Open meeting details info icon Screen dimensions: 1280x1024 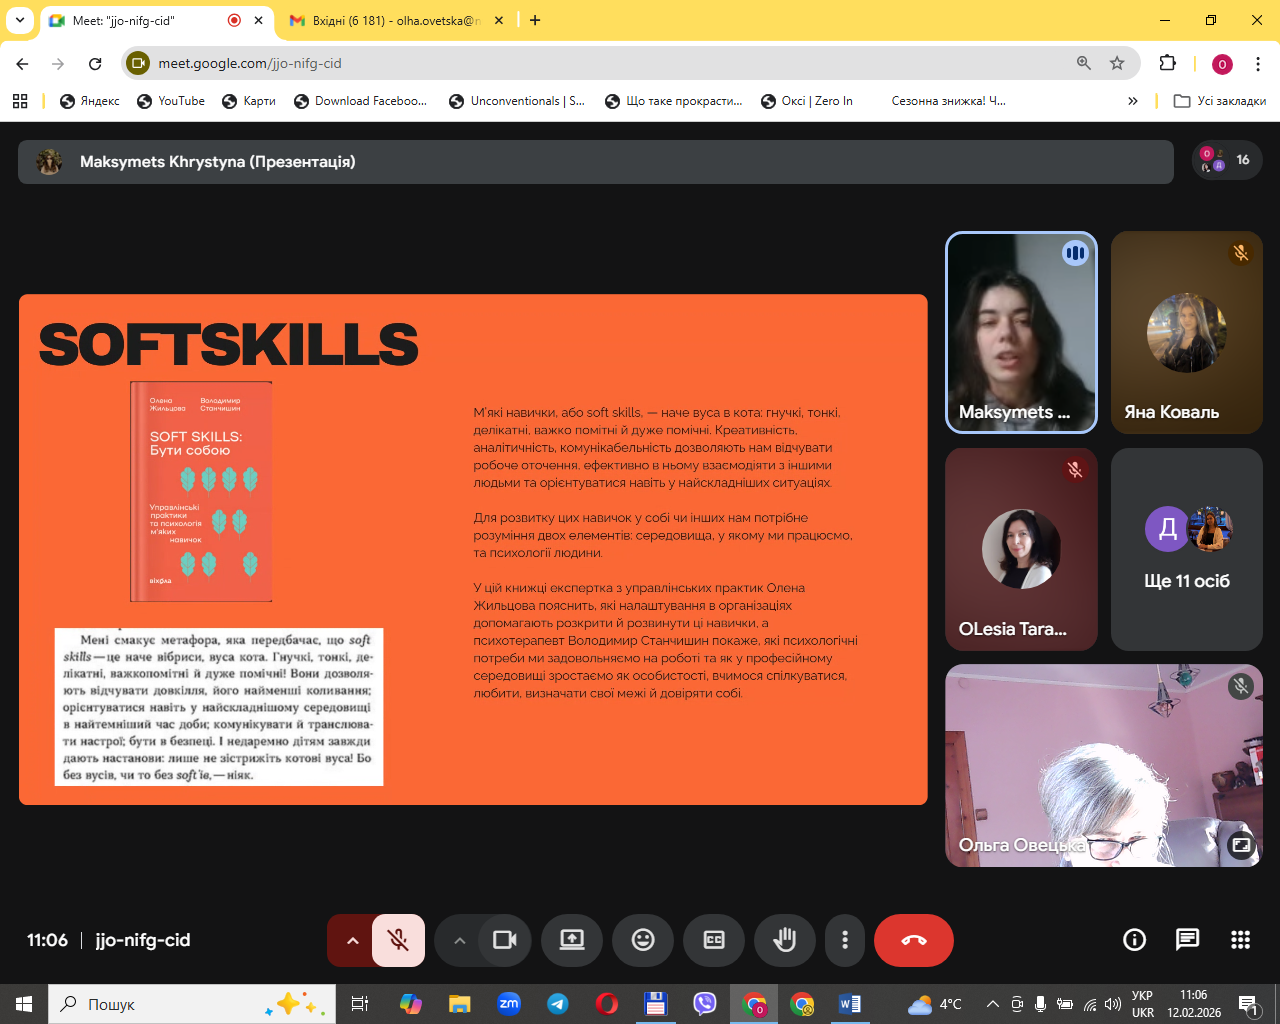(1134, 939)
